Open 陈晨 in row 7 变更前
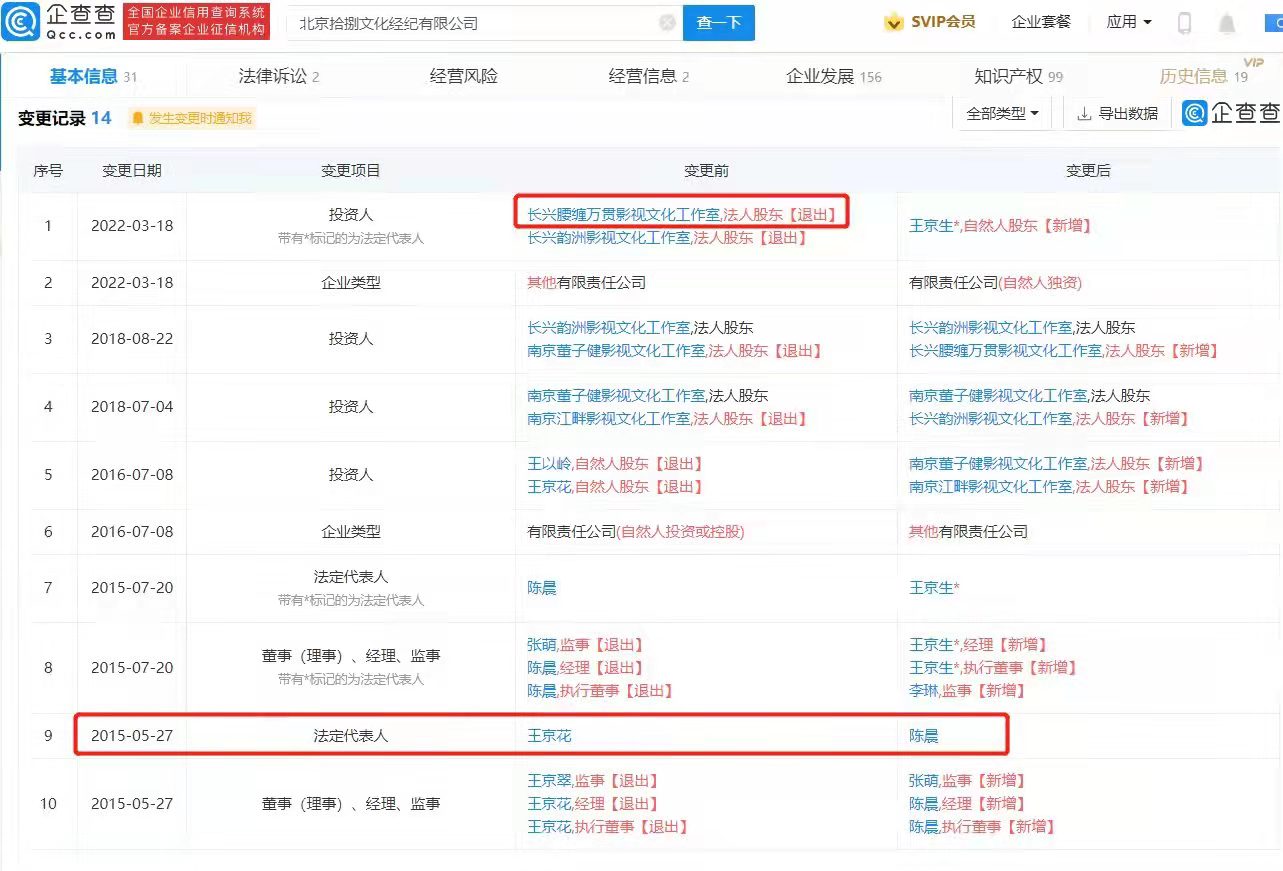This screenshot has height=871, width=1283. click(542, 588)
